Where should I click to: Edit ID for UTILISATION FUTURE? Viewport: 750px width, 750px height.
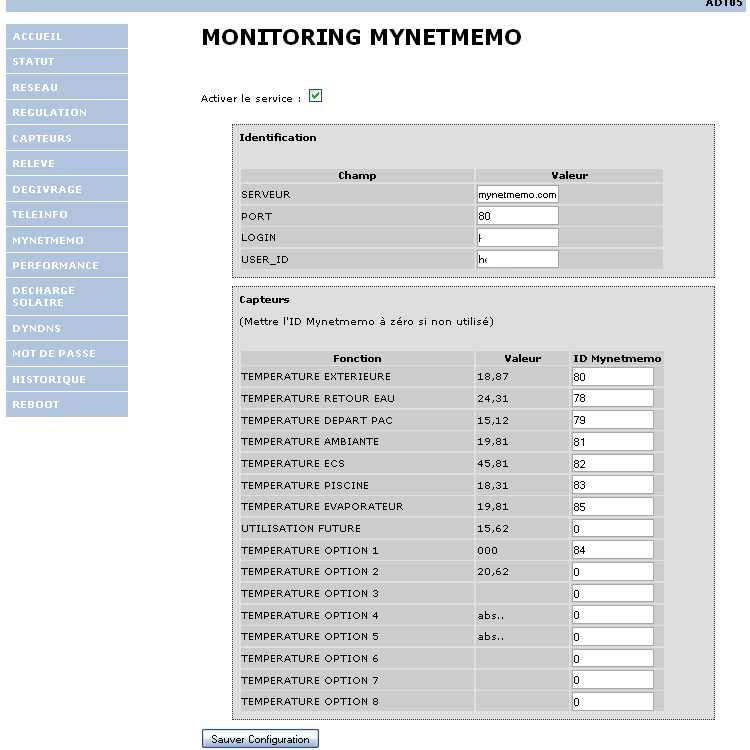click(613, 528)
